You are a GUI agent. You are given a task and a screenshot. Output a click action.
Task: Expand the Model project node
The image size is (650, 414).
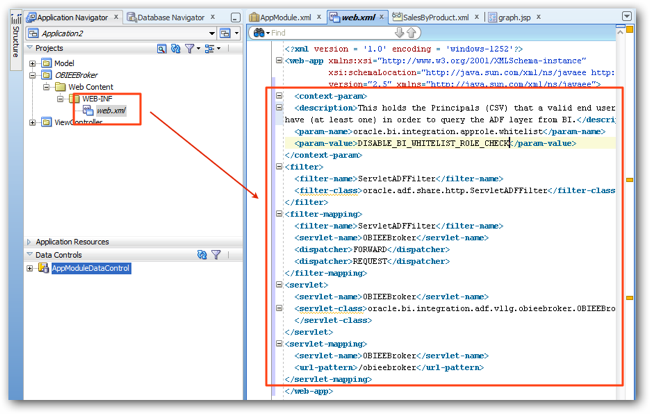click(32, 64)
